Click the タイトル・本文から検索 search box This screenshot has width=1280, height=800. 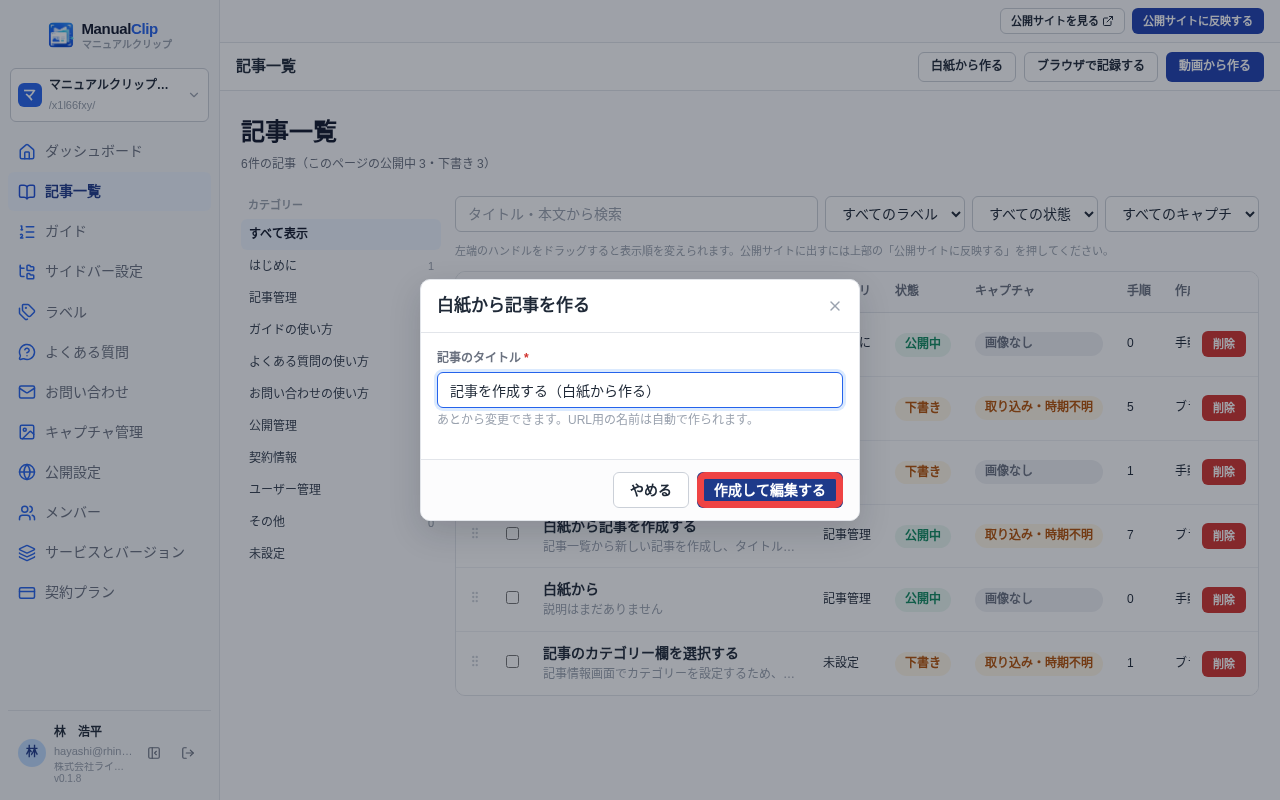coord(636,214)
